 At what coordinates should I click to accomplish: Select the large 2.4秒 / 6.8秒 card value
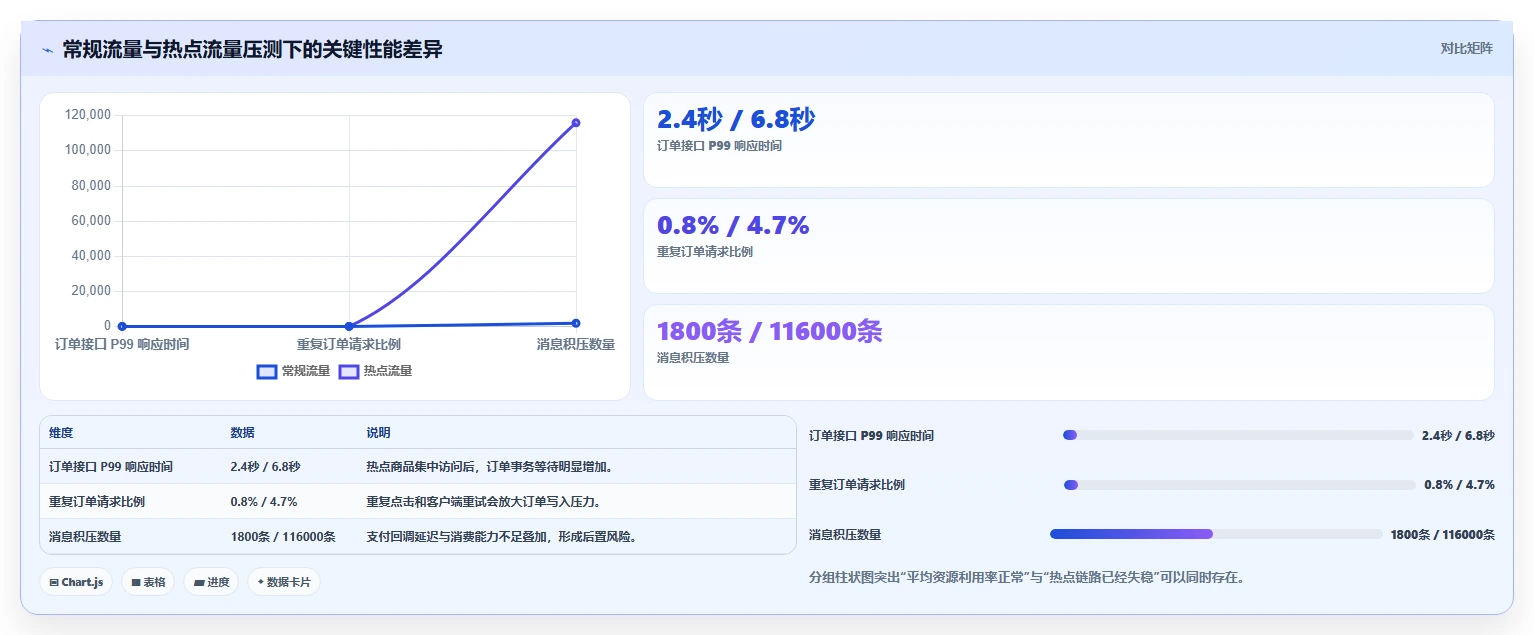tap(736, 120)
